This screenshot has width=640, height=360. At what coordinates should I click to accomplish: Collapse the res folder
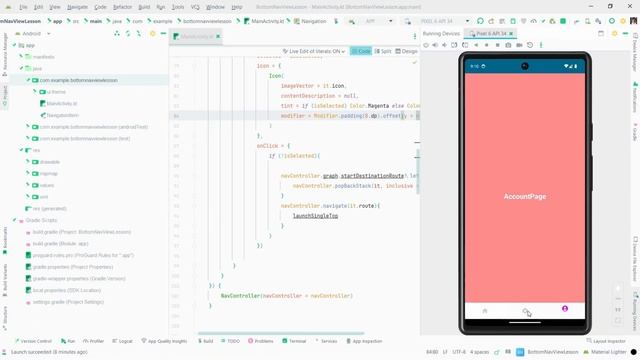coord(21,150)
